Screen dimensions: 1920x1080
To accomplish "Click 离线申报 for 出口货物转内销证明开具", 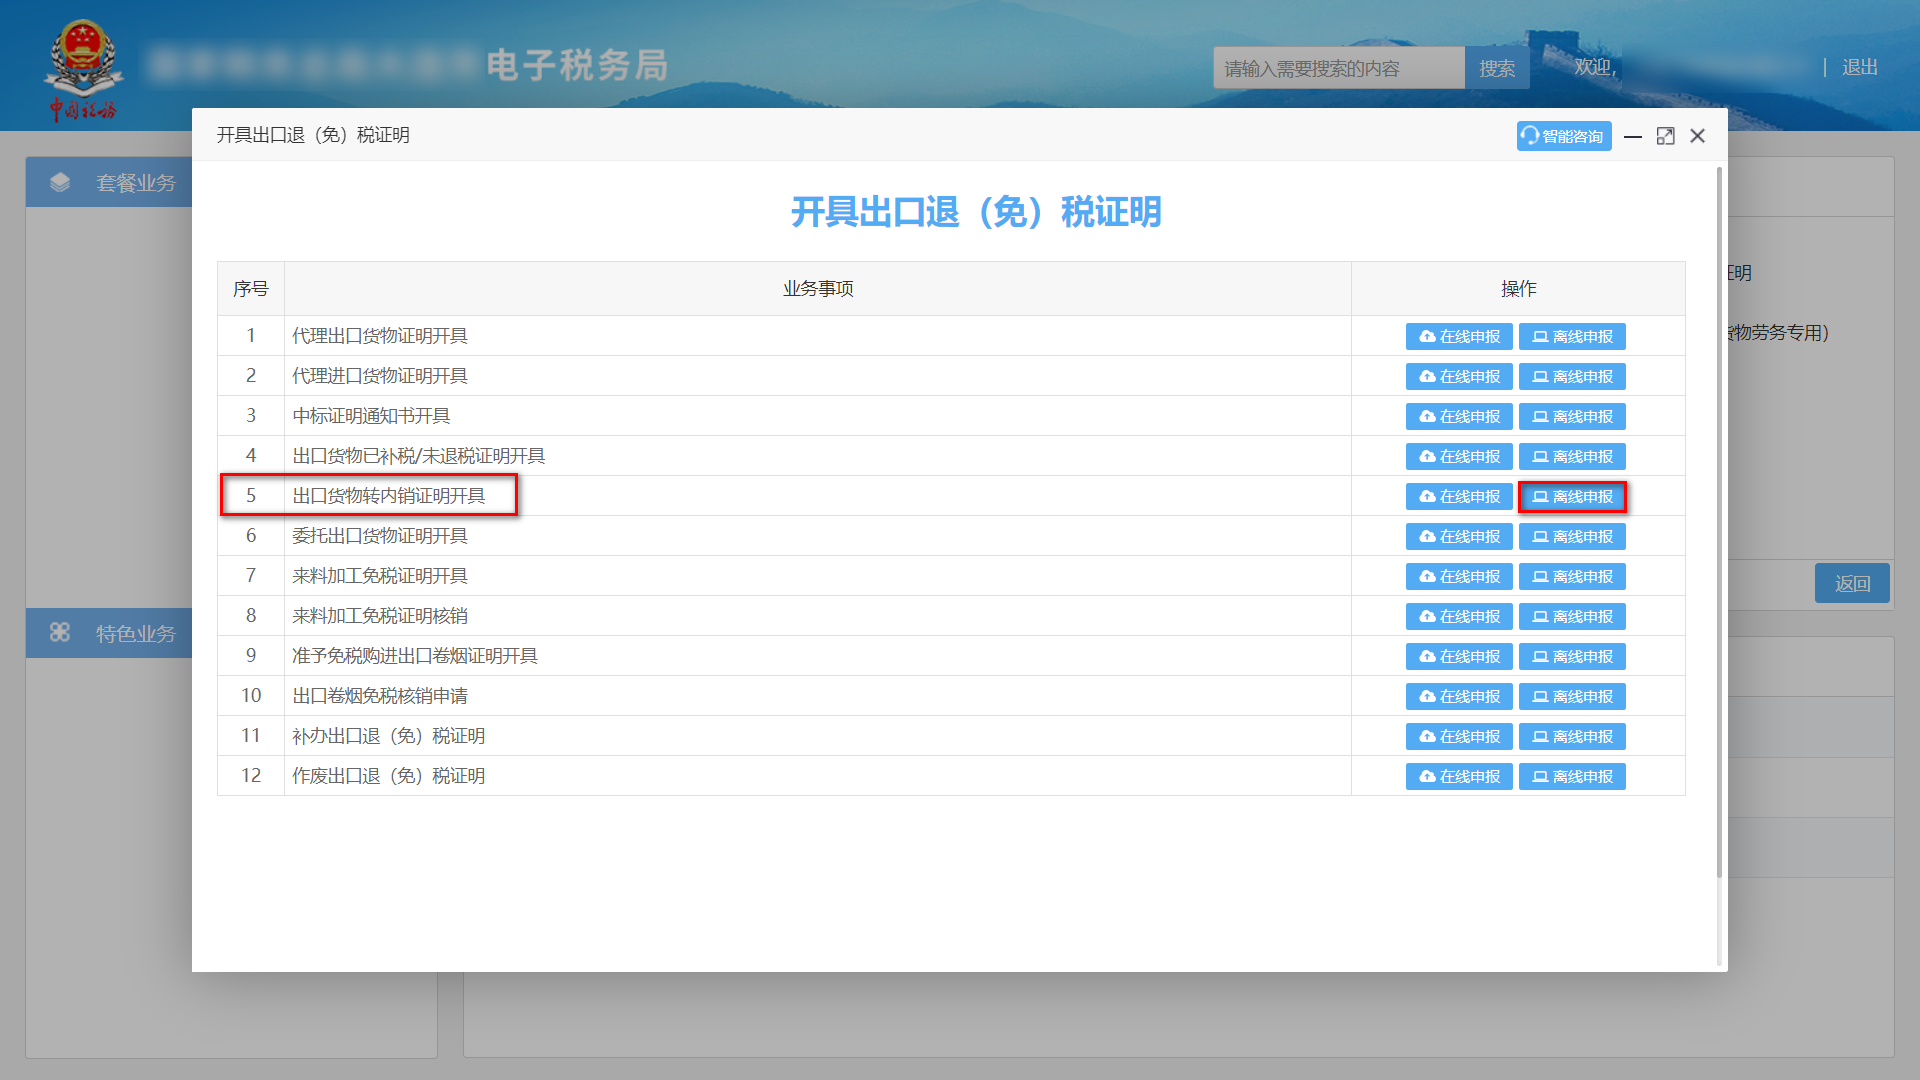I will 1572,496.
